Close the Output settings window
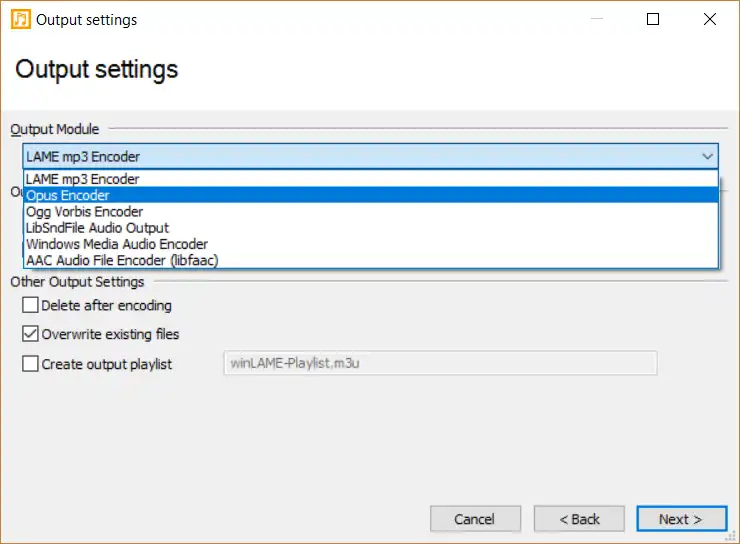Image resolution: width=740 pixels, height=544 pixels. (709, 19)
